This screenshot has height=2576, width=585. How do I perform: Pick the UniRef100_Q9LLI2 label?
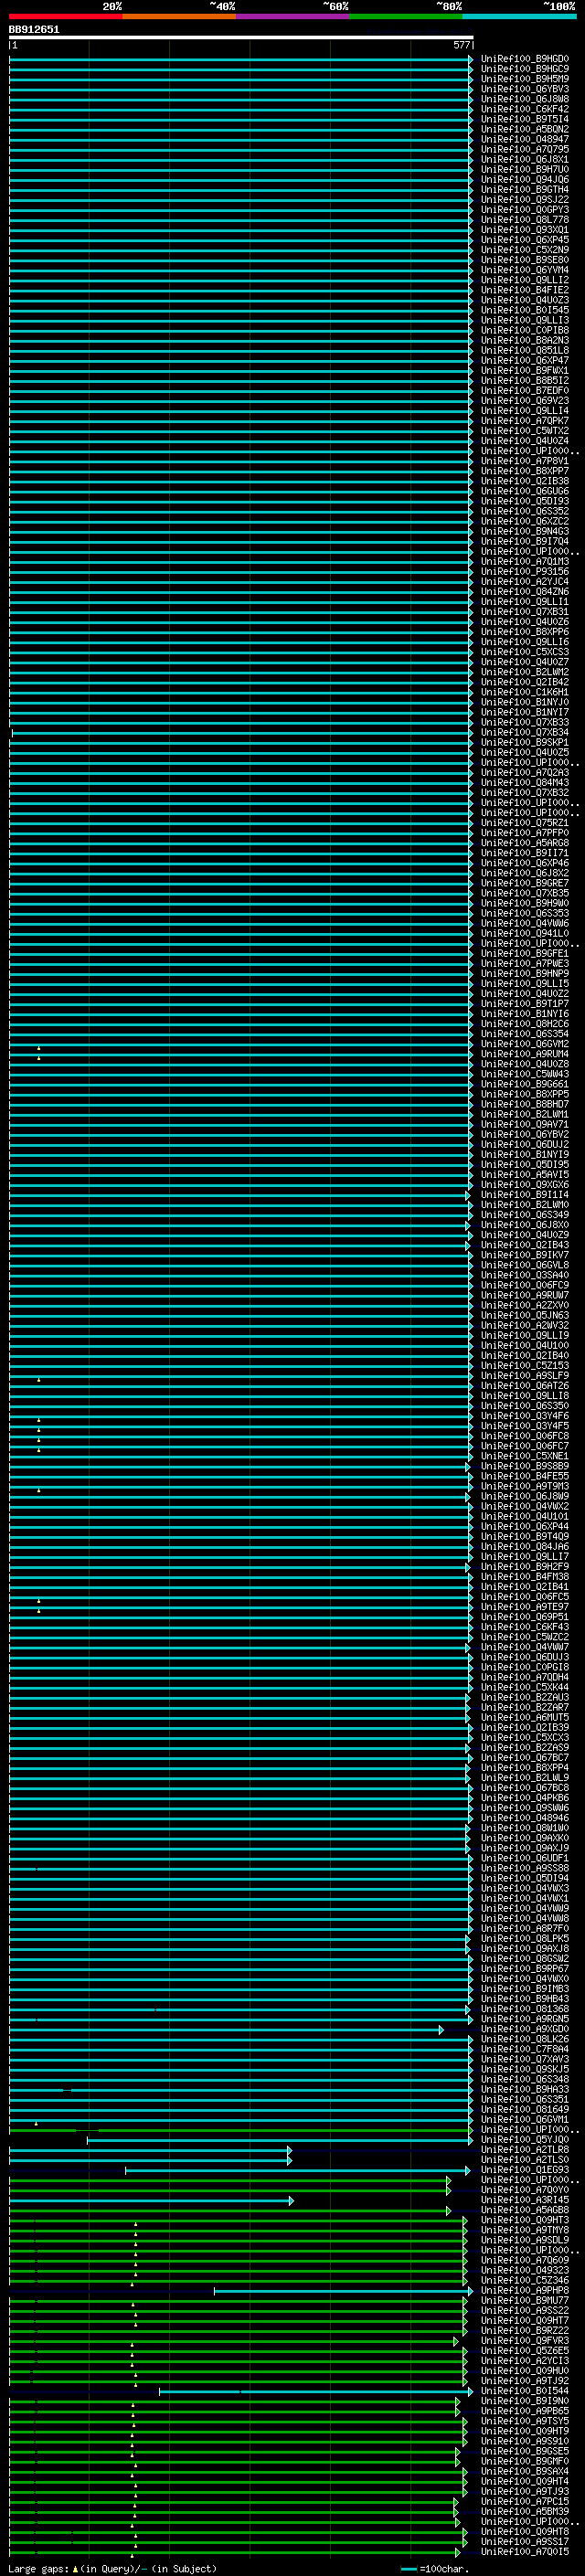tap(525, 280)
